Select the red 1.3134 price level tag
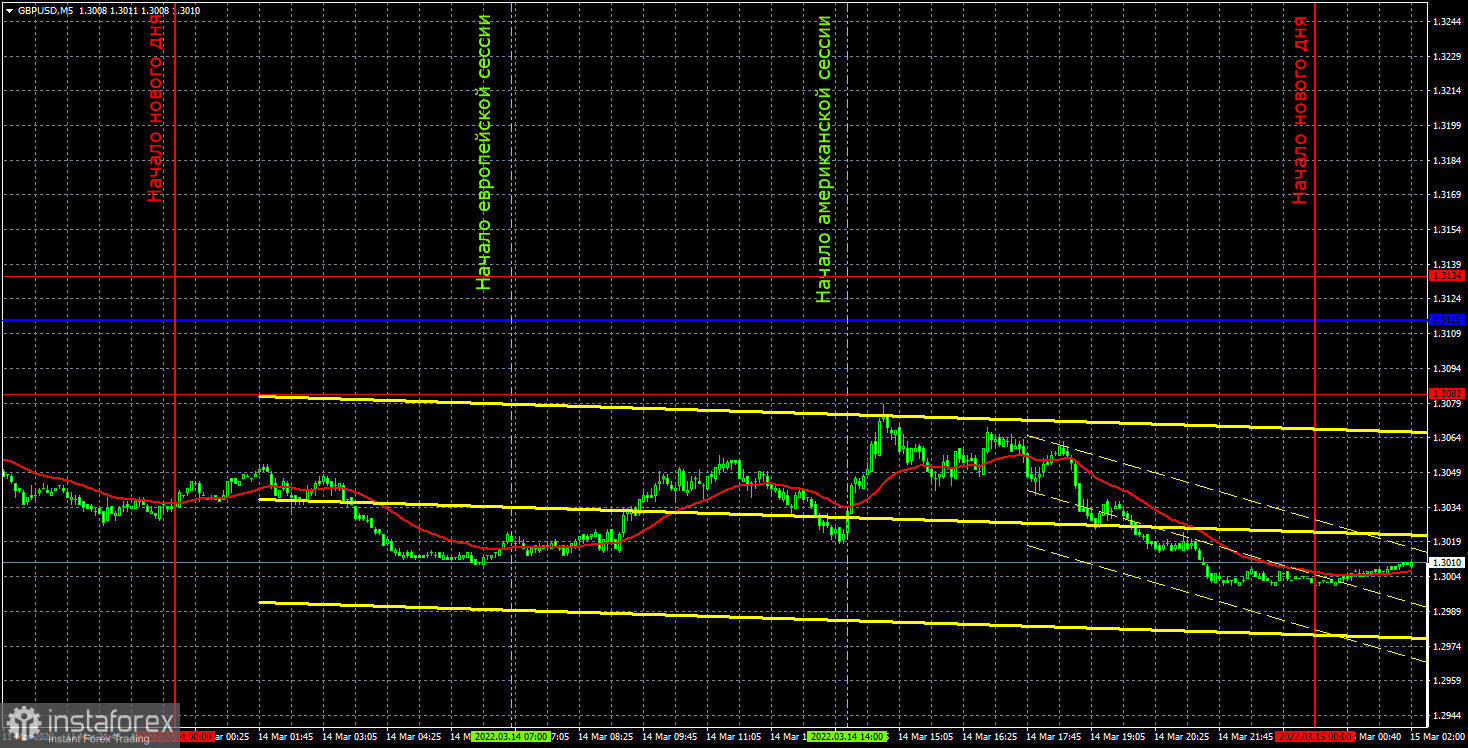 click(x=1447, y=275)
